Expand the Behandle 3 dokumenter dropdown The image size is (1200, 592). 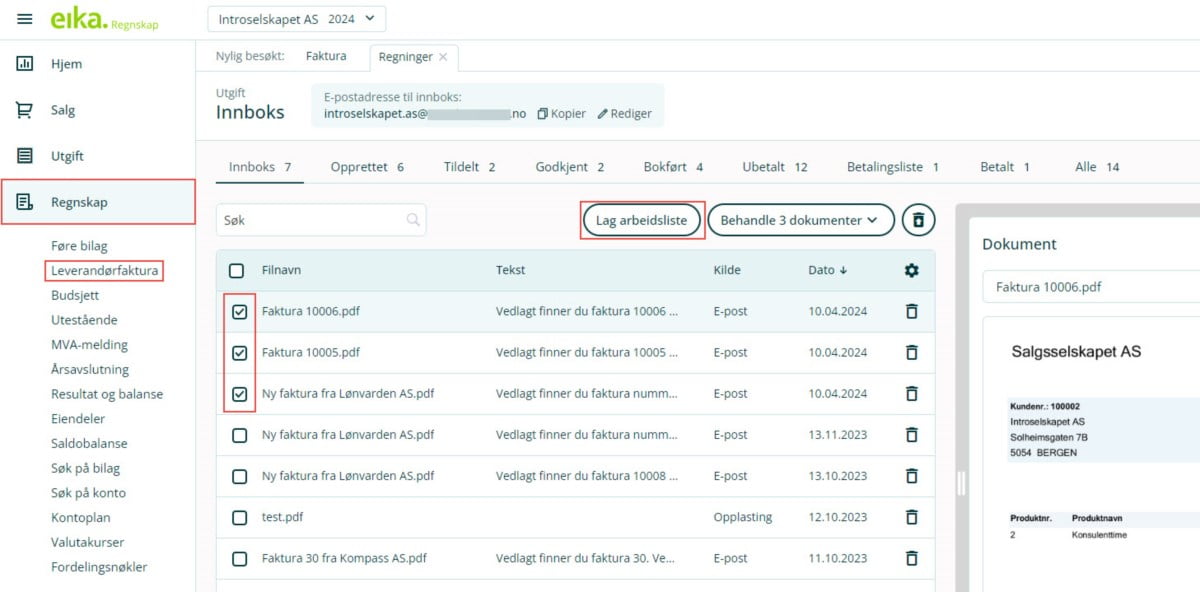800,220
